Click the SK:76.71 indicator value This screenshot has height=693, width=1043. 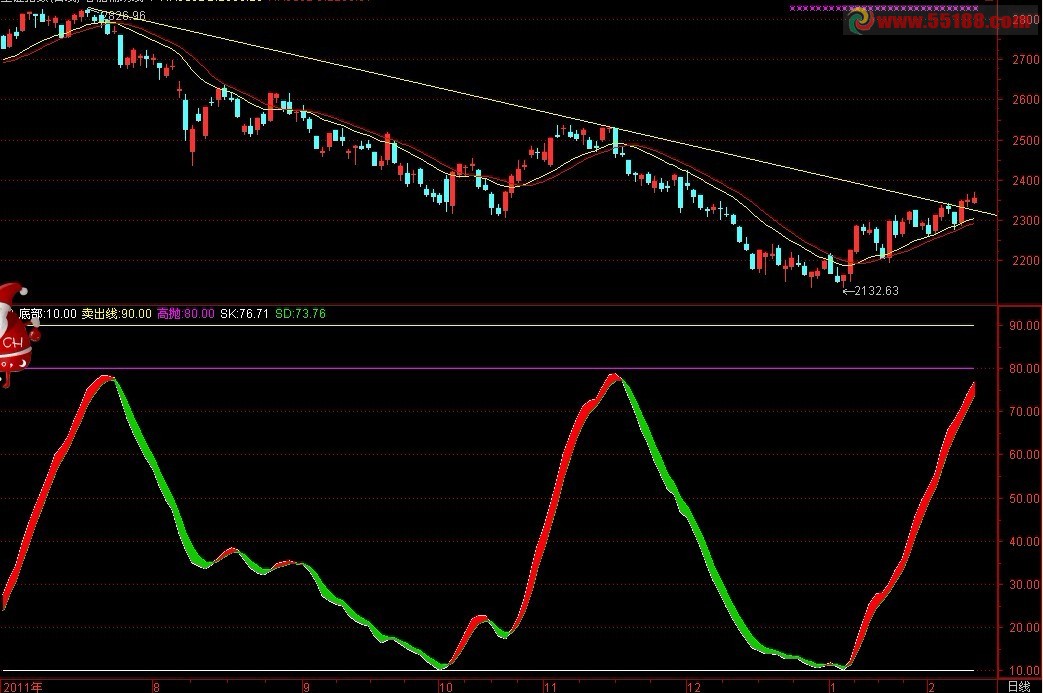click(244, 313)
